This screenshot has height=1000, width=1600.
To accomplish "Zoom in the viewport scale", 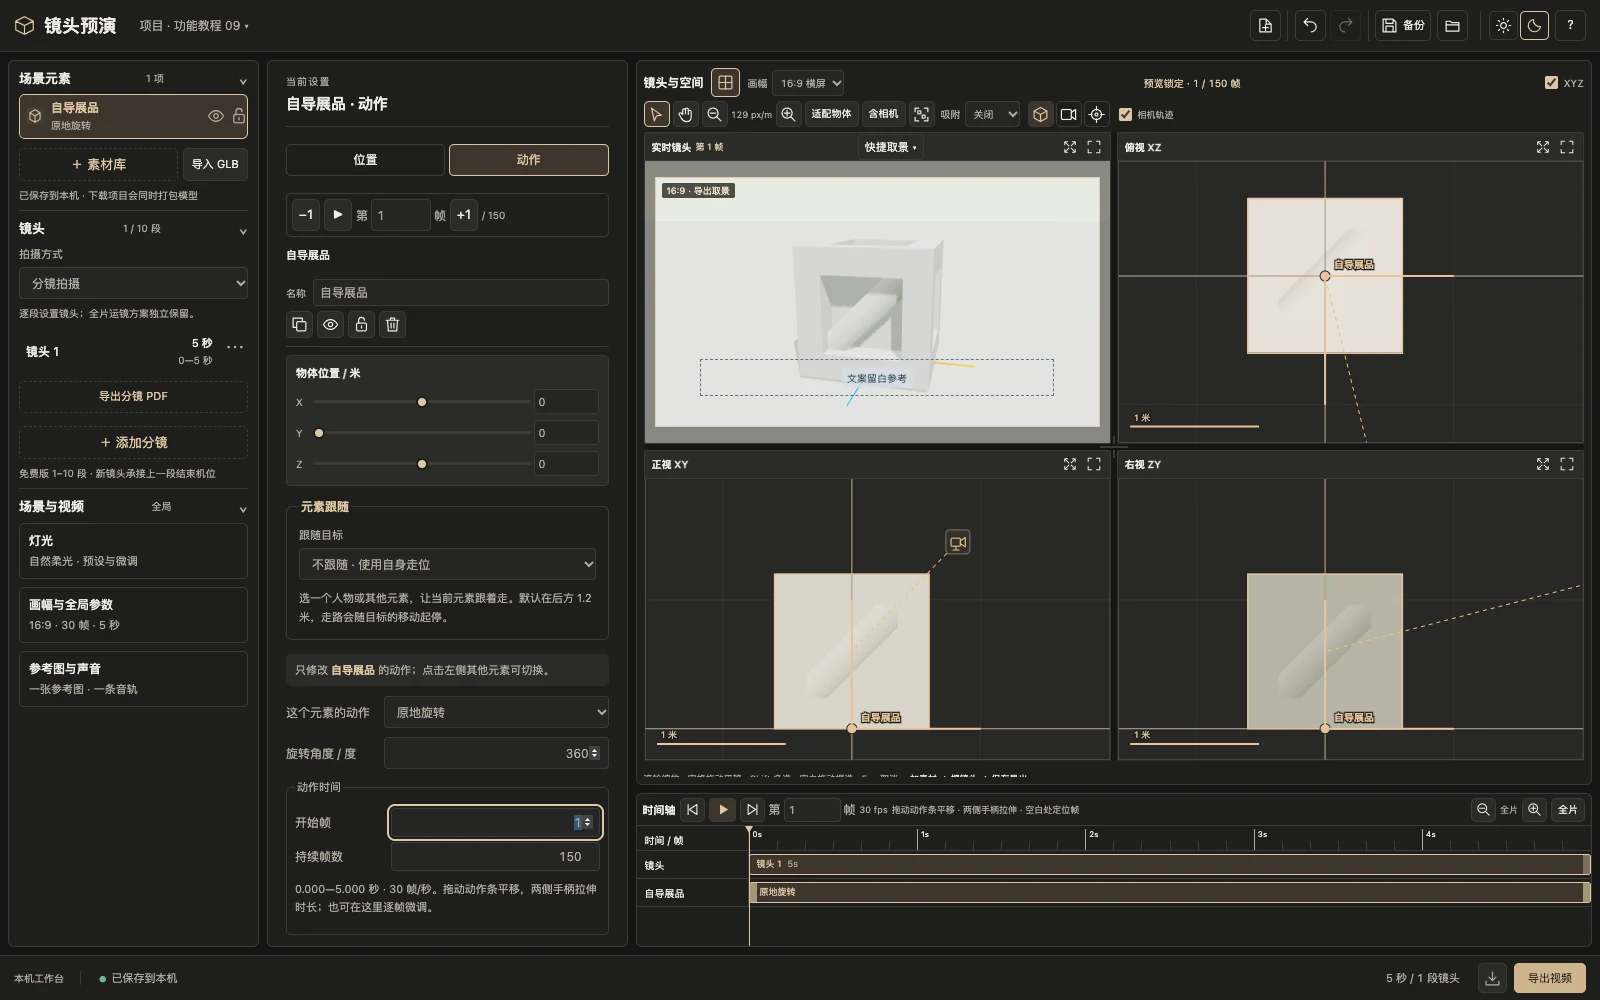I will tap(788, 115).
